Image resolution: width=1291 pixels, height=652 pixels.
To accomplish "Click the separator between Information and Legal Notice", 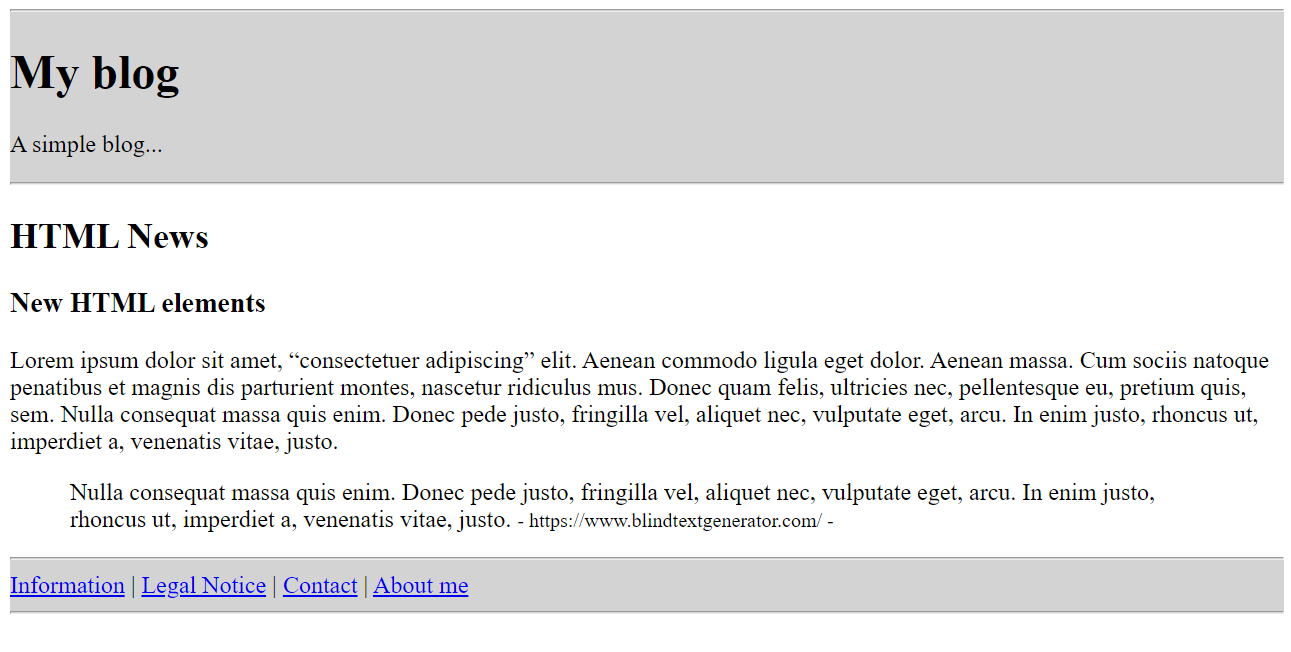I will tap(133, 586).
